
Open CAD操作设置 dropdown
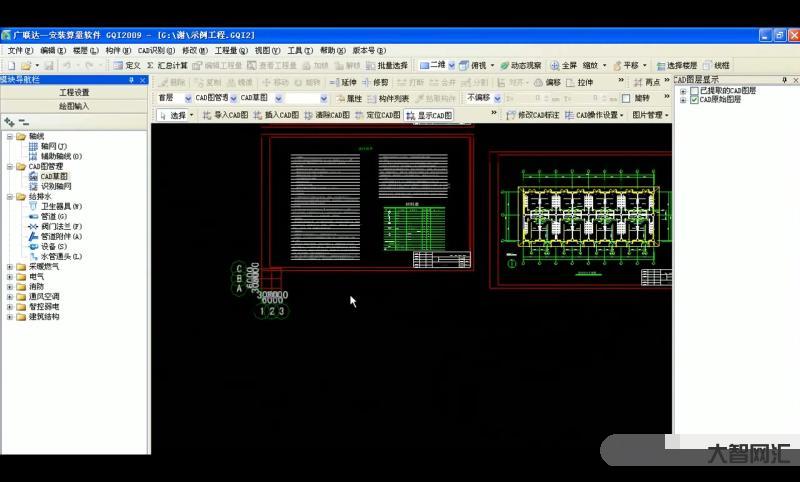pos(594,115)
